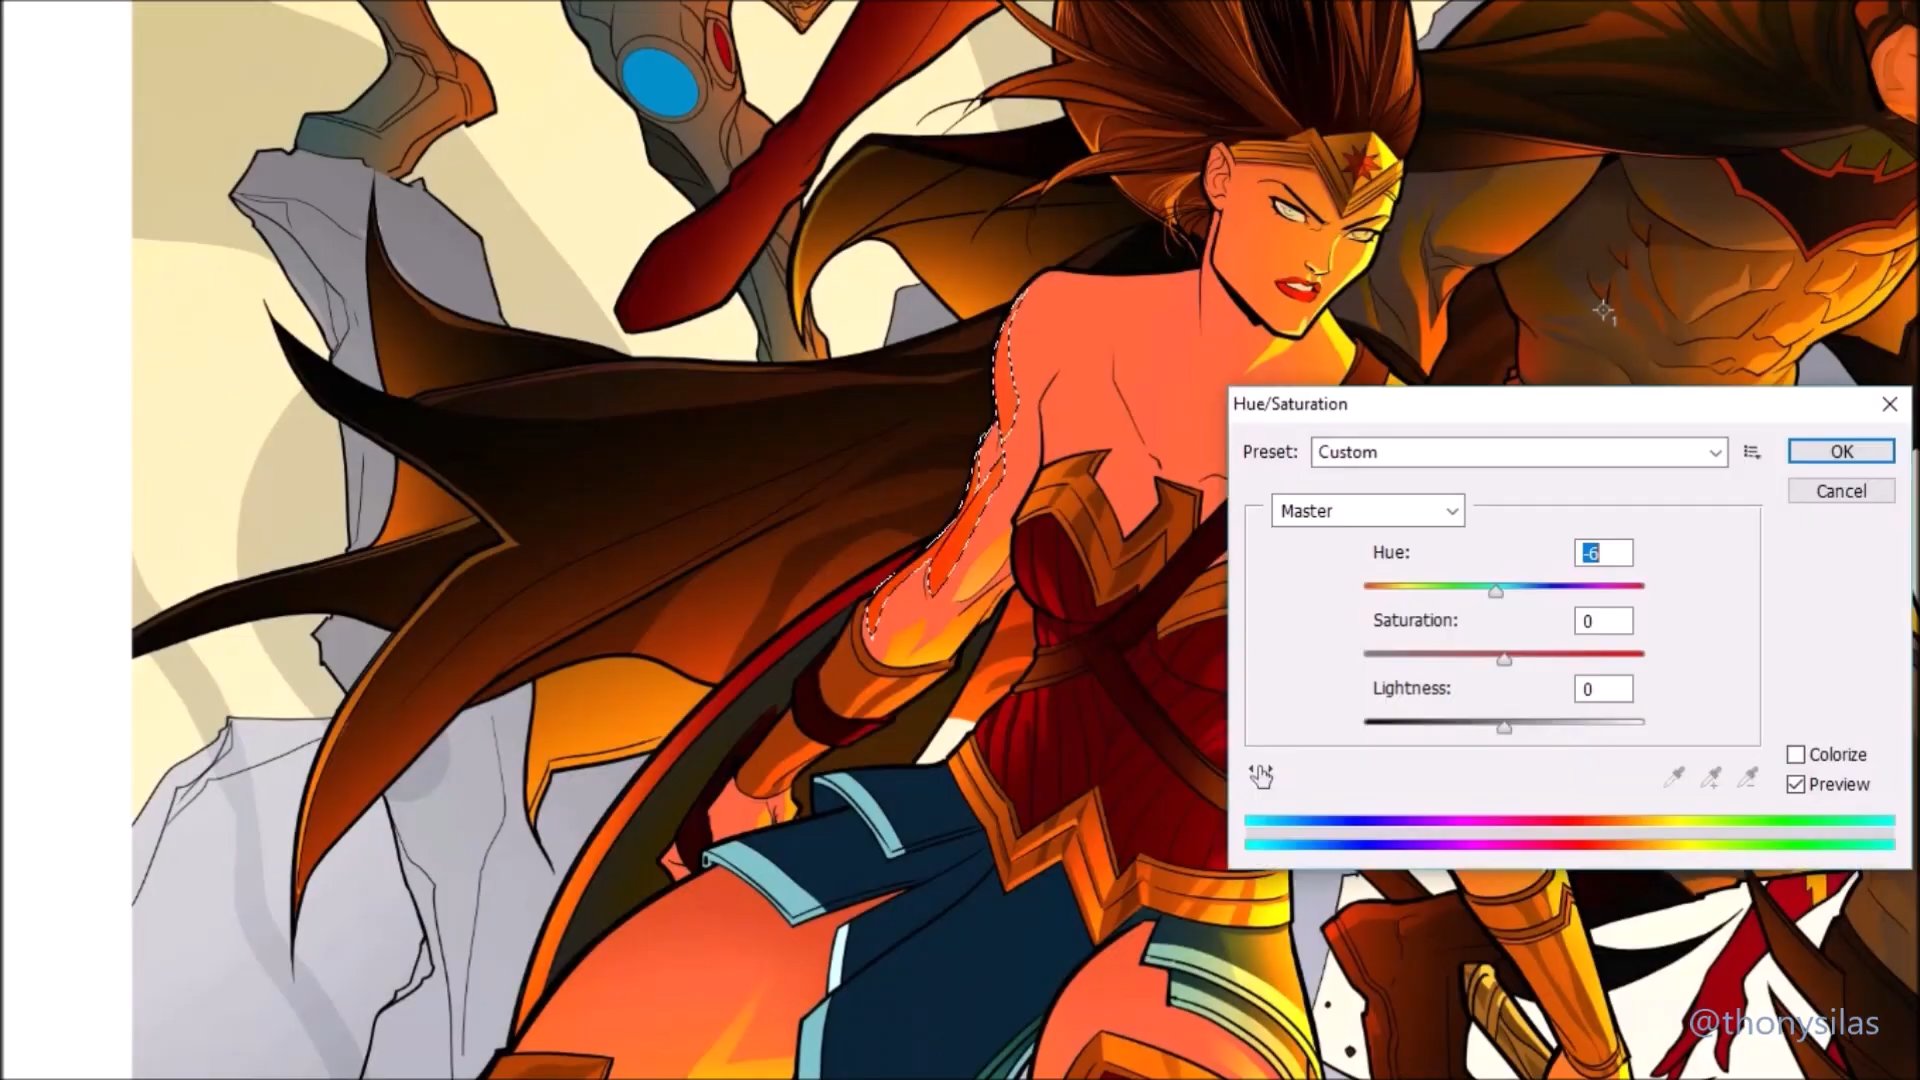This screenshot has width=1920, height=1080.
Task: Select the Subtract from Sample eyedropper
Action: 1748,777
